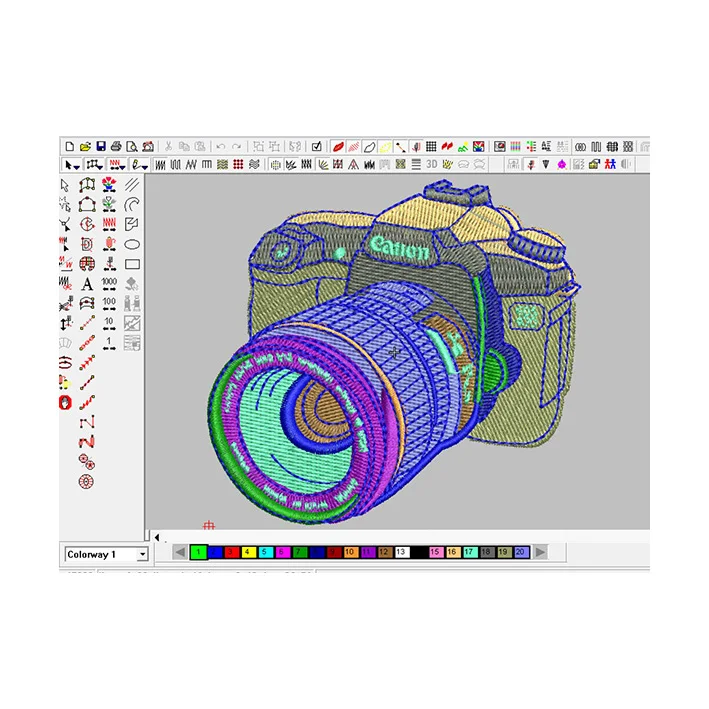Select the arrow pointer tool in left panel
Image resolution: width=709 pixels, height=709 pixels.
coord(65,185)
